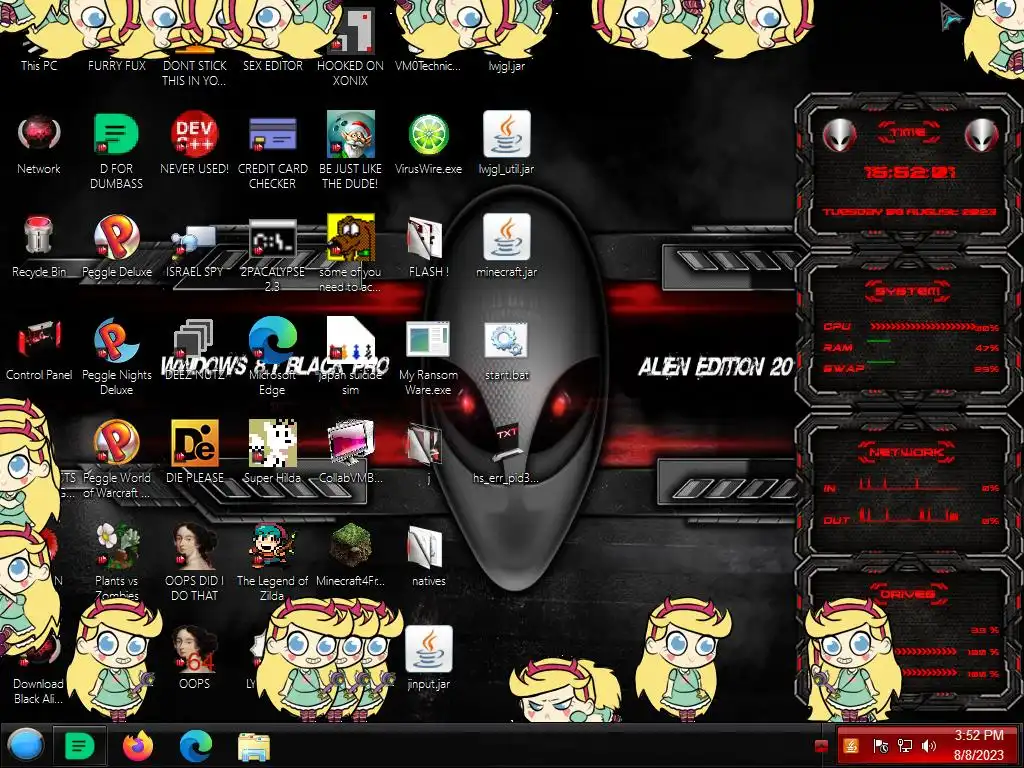Run My Ransom Ware.exe
Screen dimensions: 1024x768
(x=428, y=340)
